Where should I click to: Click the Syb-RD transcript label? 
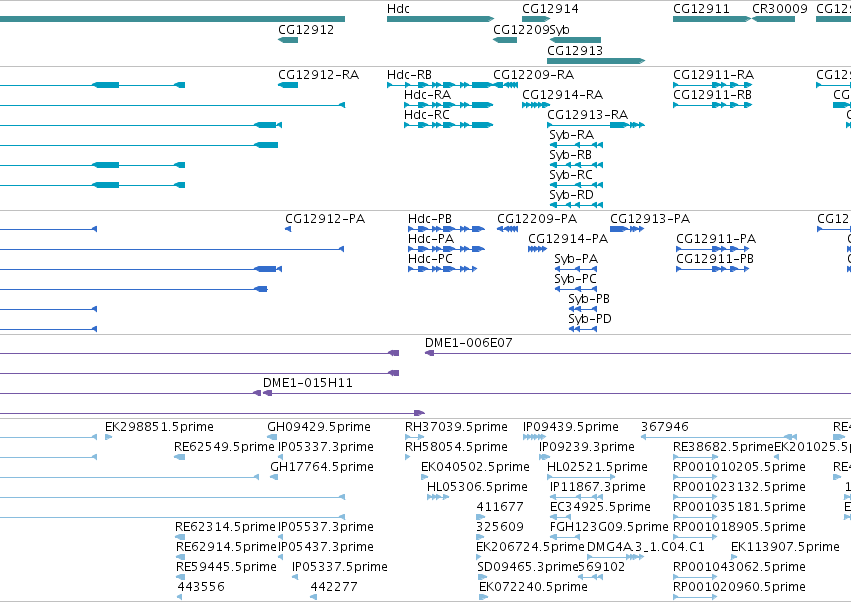(x=571, y=194)
